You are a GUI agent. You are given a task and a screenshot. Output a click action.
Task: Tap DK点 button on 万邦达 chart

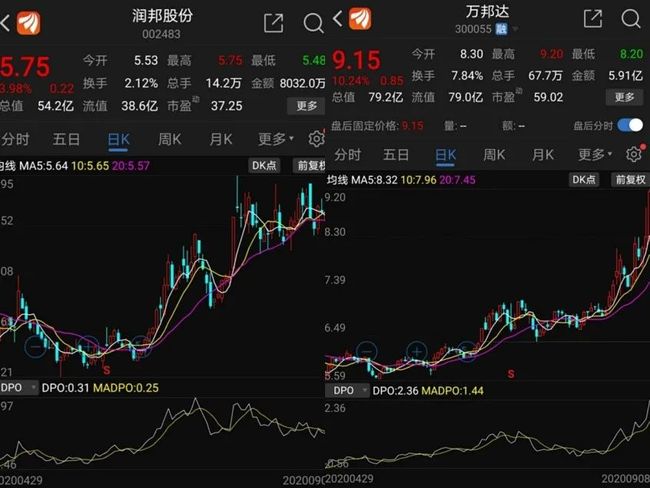coord(584,180)
